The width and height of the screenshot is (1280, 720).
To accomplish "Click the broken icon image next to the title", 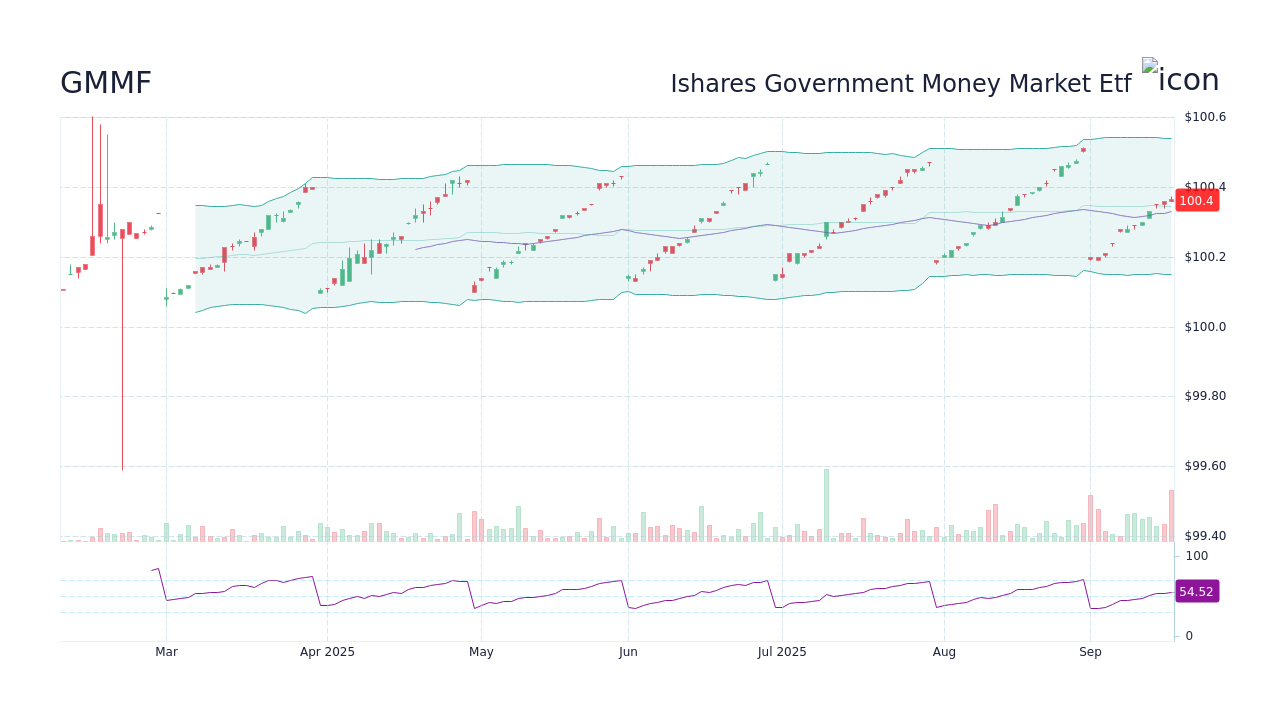I will click(1181, 77).
